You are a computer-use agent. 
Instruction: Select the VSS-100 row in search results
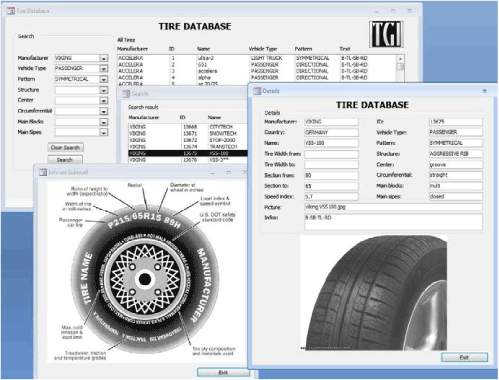pyautogui.click(x=188, y=153)
